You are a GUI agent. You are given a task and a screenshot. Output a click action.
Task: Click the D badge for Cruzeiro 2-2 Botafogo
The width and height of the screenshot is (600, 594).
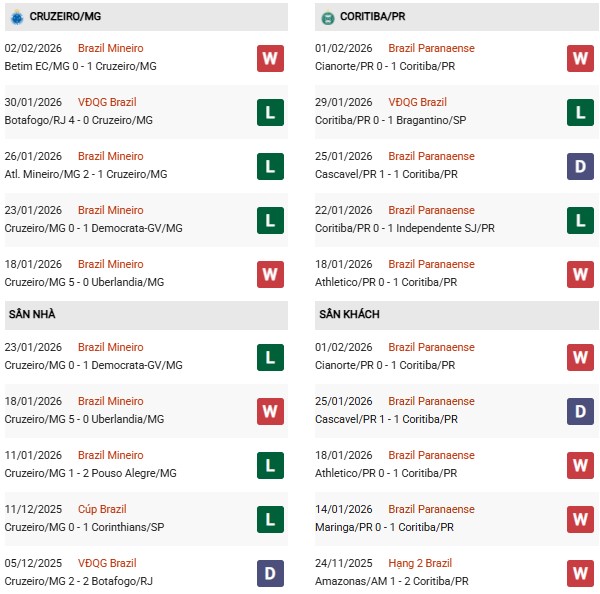(269, 573)
